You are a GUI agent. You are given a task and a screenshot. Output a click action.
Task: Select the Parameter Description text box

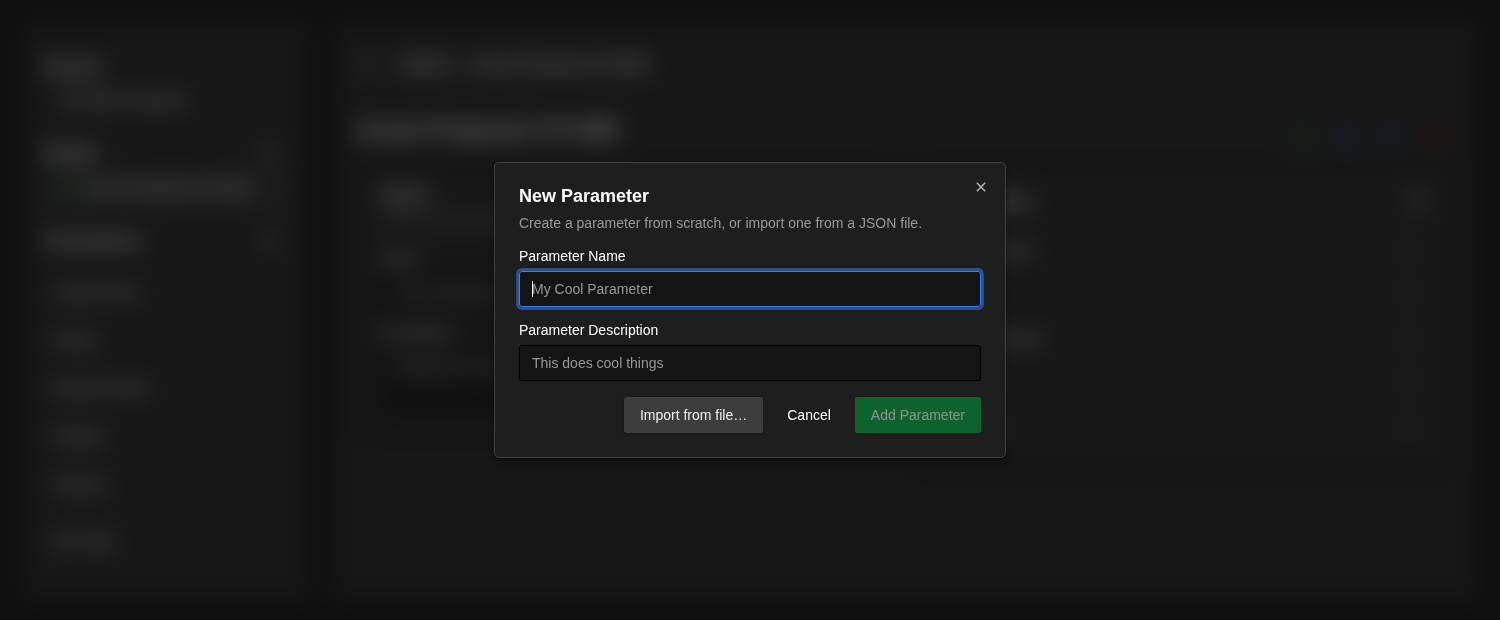(750, 363)
